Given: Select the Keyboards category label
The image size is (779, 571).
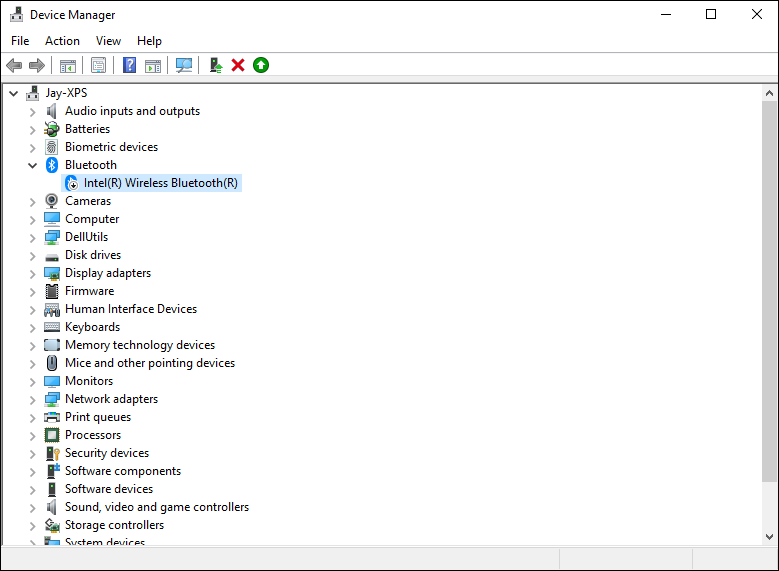Looking at the screenshot, I should pos(92,327).
